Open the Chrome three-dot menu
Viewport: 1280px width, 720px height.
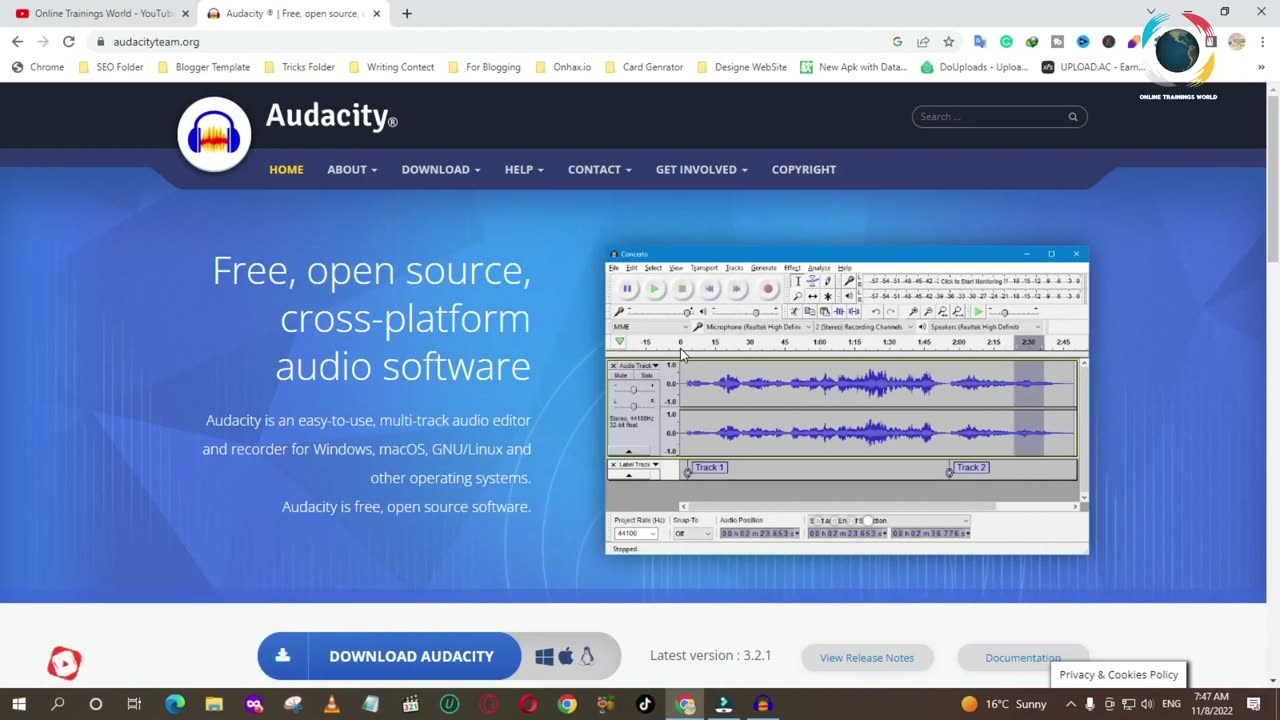pyautogui.click(x=1262, y=42)
